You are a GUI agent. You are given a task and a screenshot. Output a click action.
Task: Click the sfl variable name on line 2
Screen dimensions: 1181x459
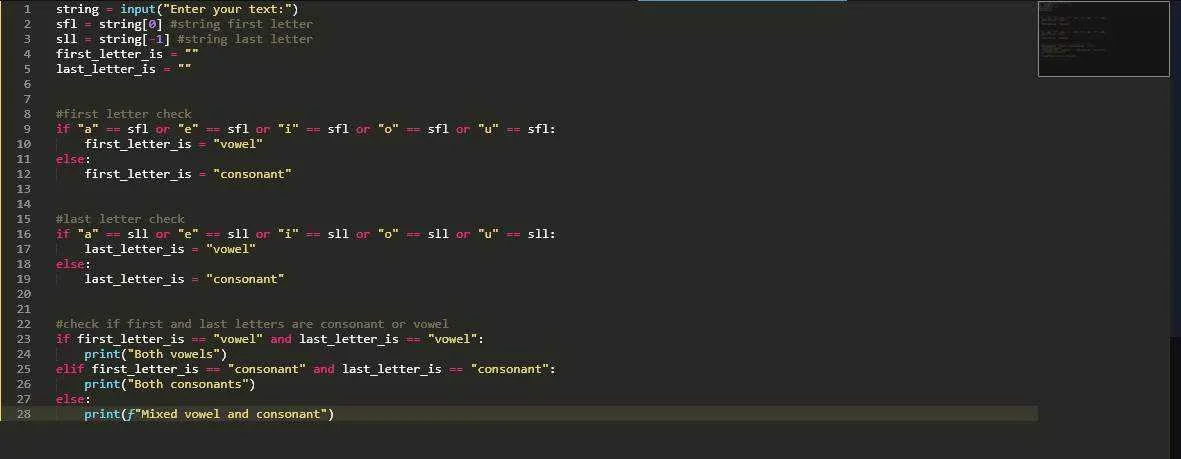[66, 24]
